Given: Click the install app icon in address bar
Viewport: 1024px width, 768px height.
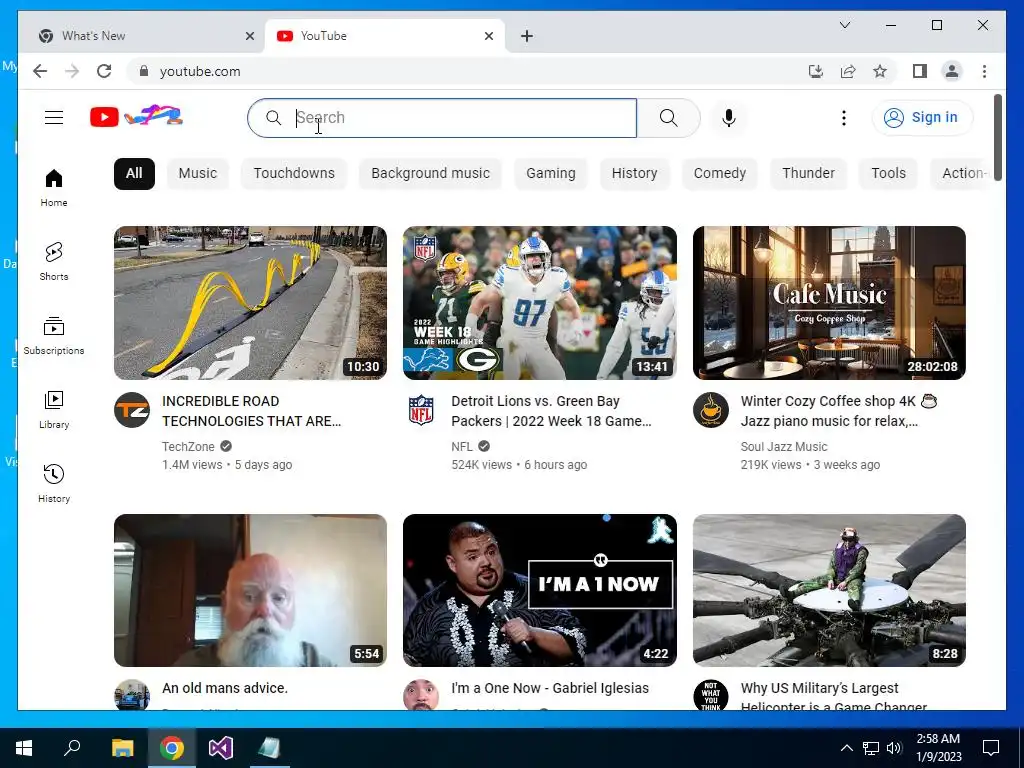Looking at the screenshot, I should [x=816, y=71].
